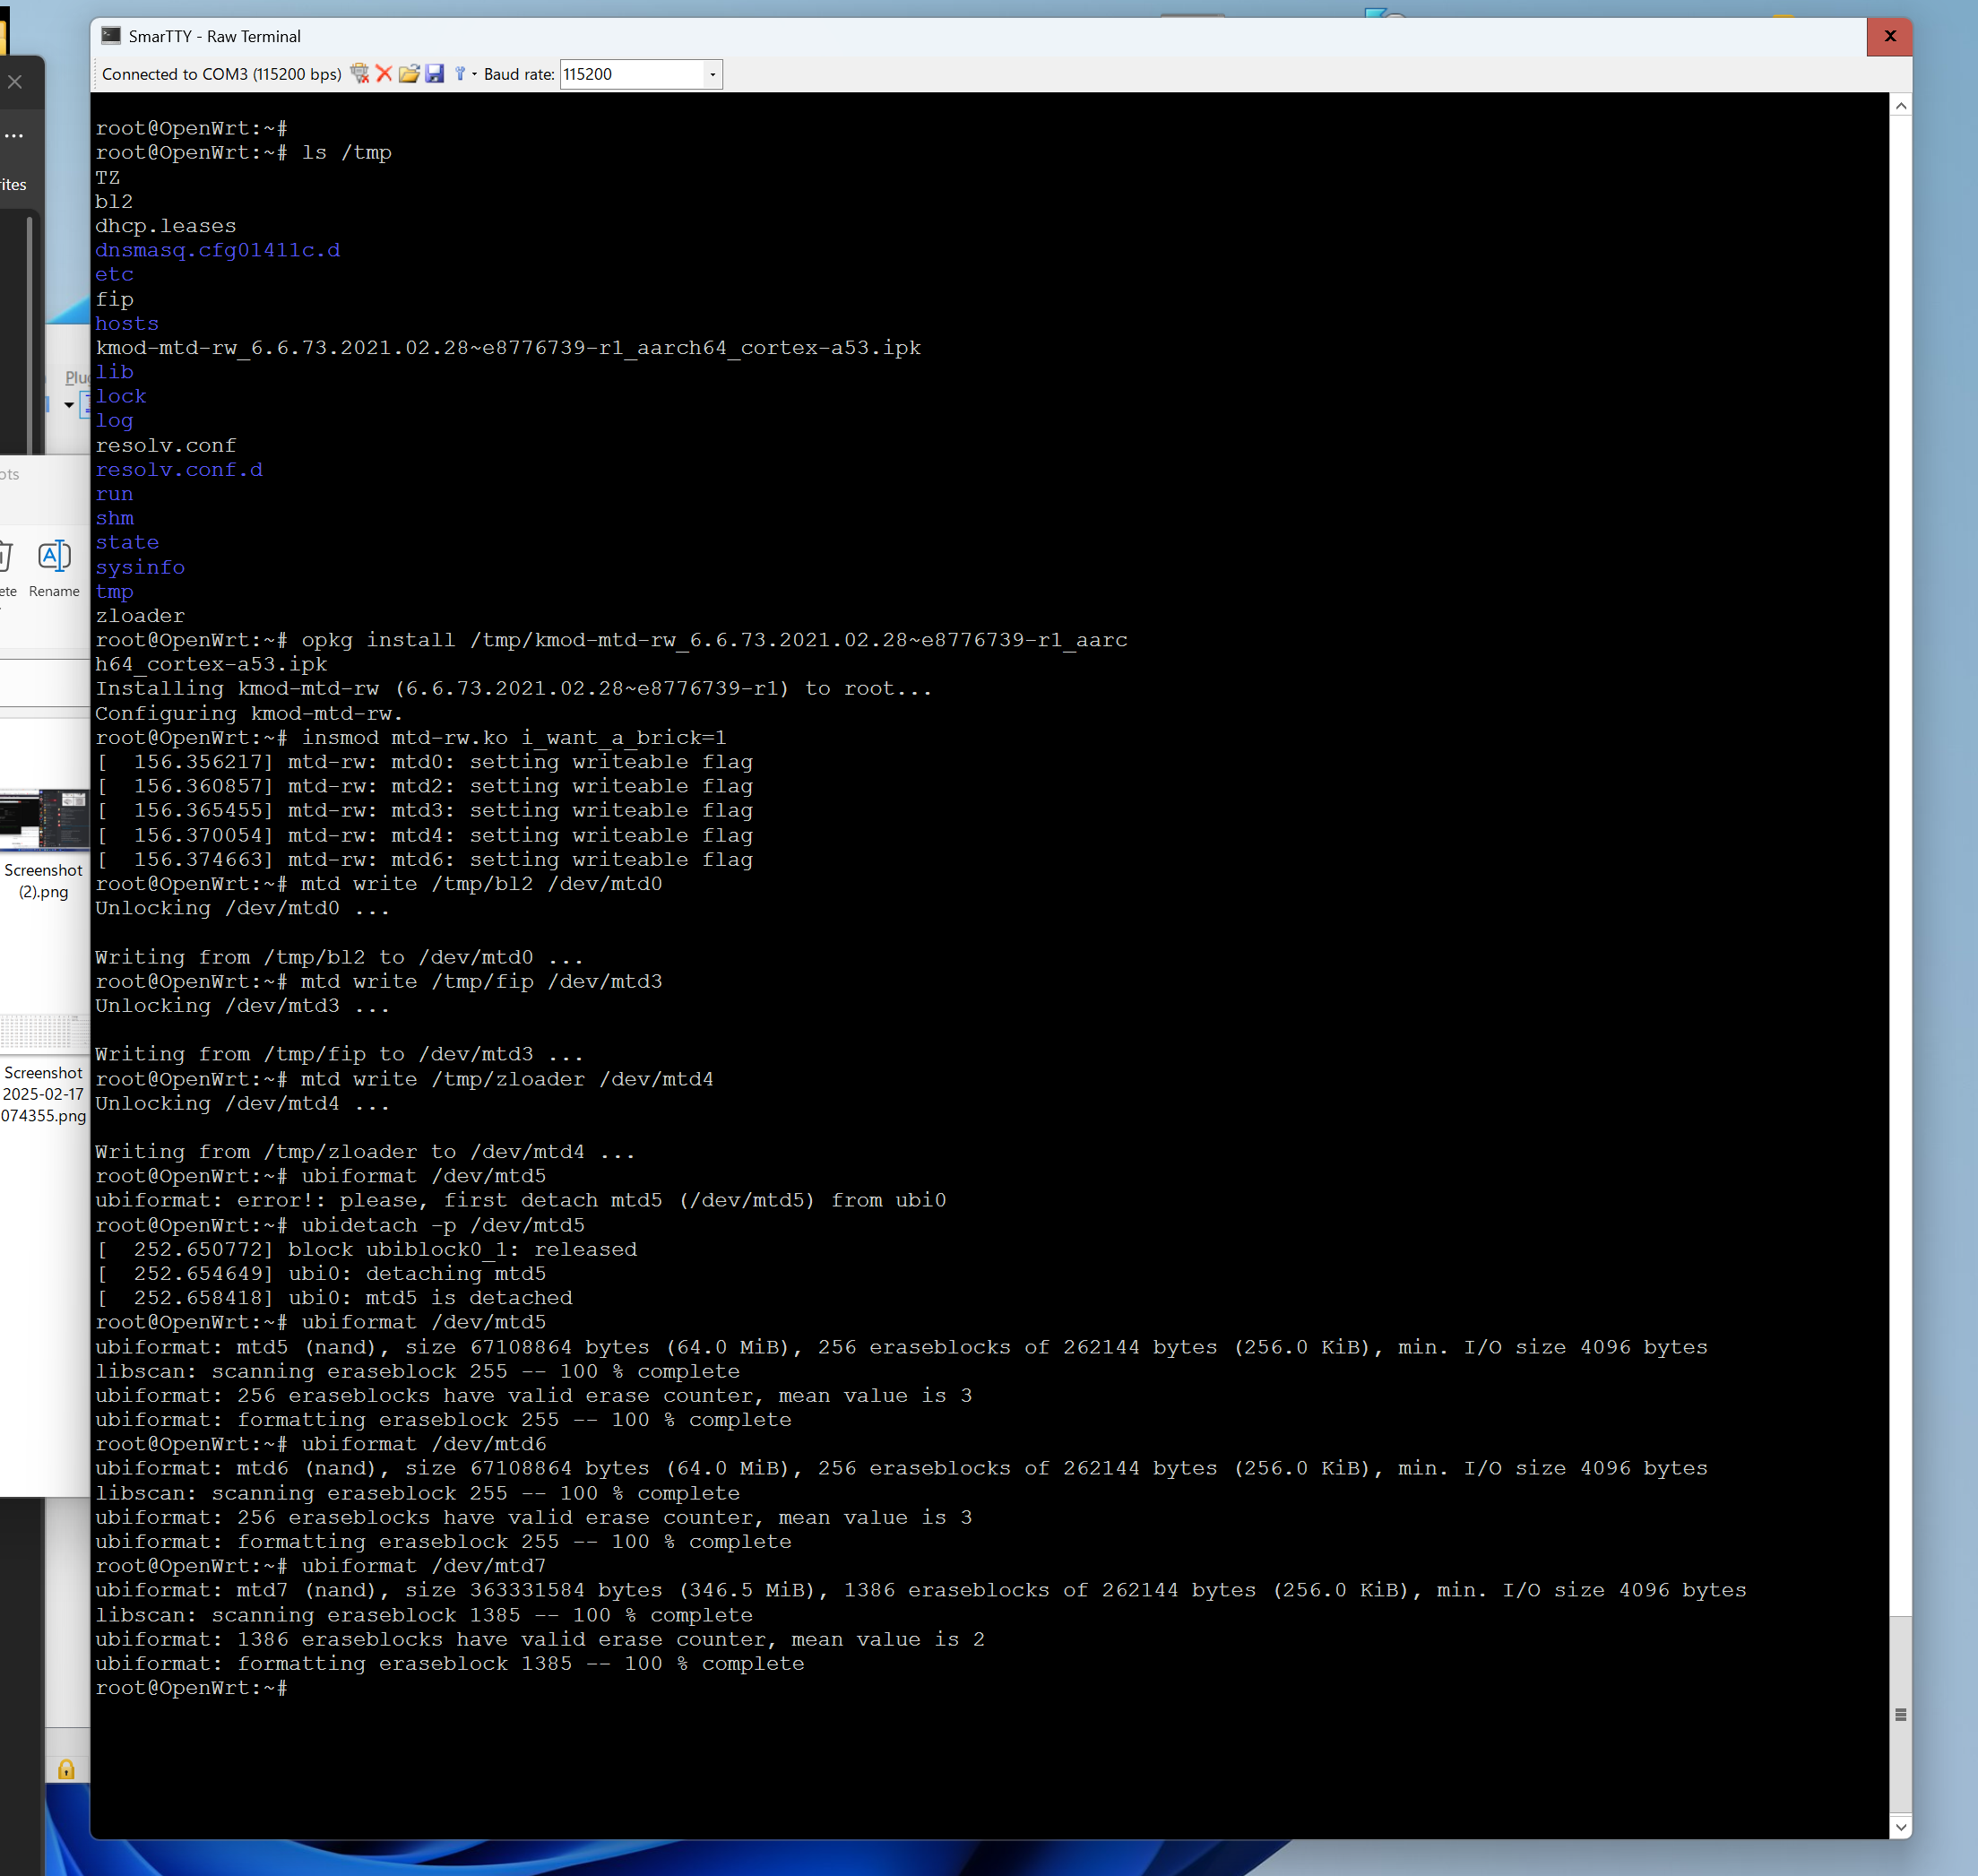
Task: Click the save floppy disk icon
Action: click(434, 74)
